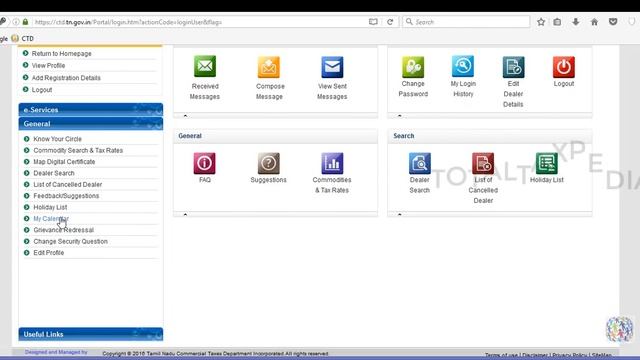Collapse the Search panel with its arrow
The width and height of the screenshot is (640, 360).
tap(400, 214)
